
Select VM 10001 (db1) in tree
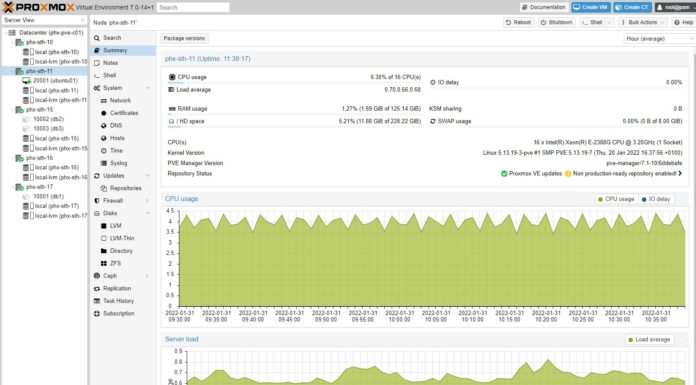point(48,196)
